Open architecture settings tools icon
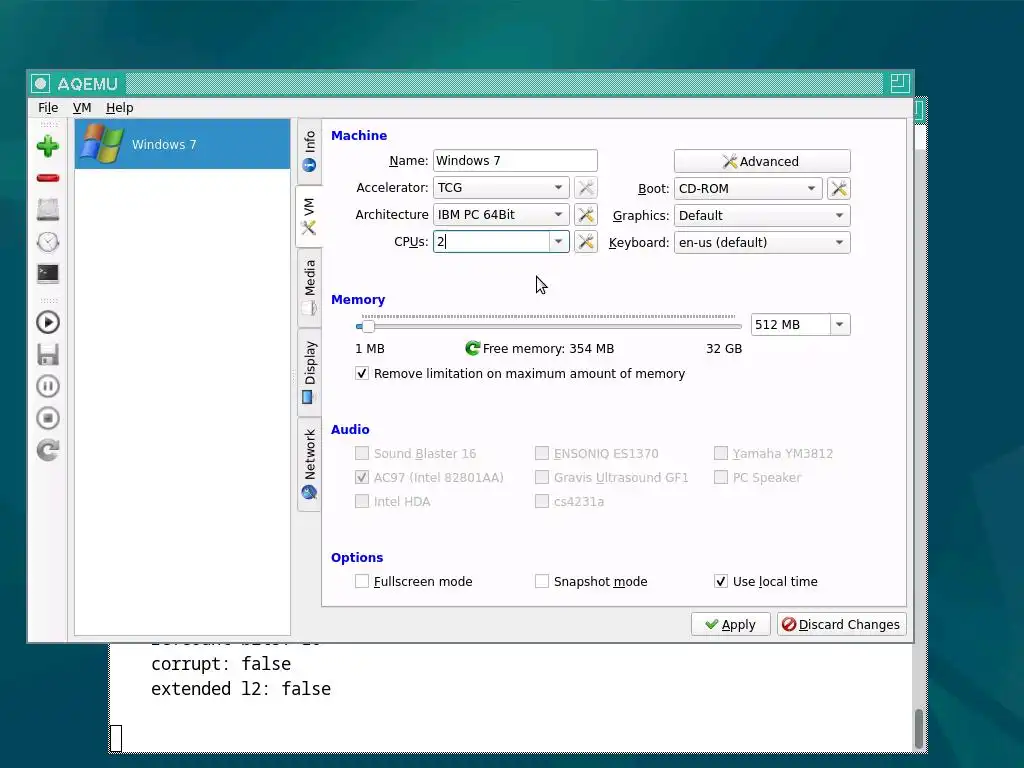Viewport: 1024px width, 768px height. pyautogui.click(x=586, y=215)
